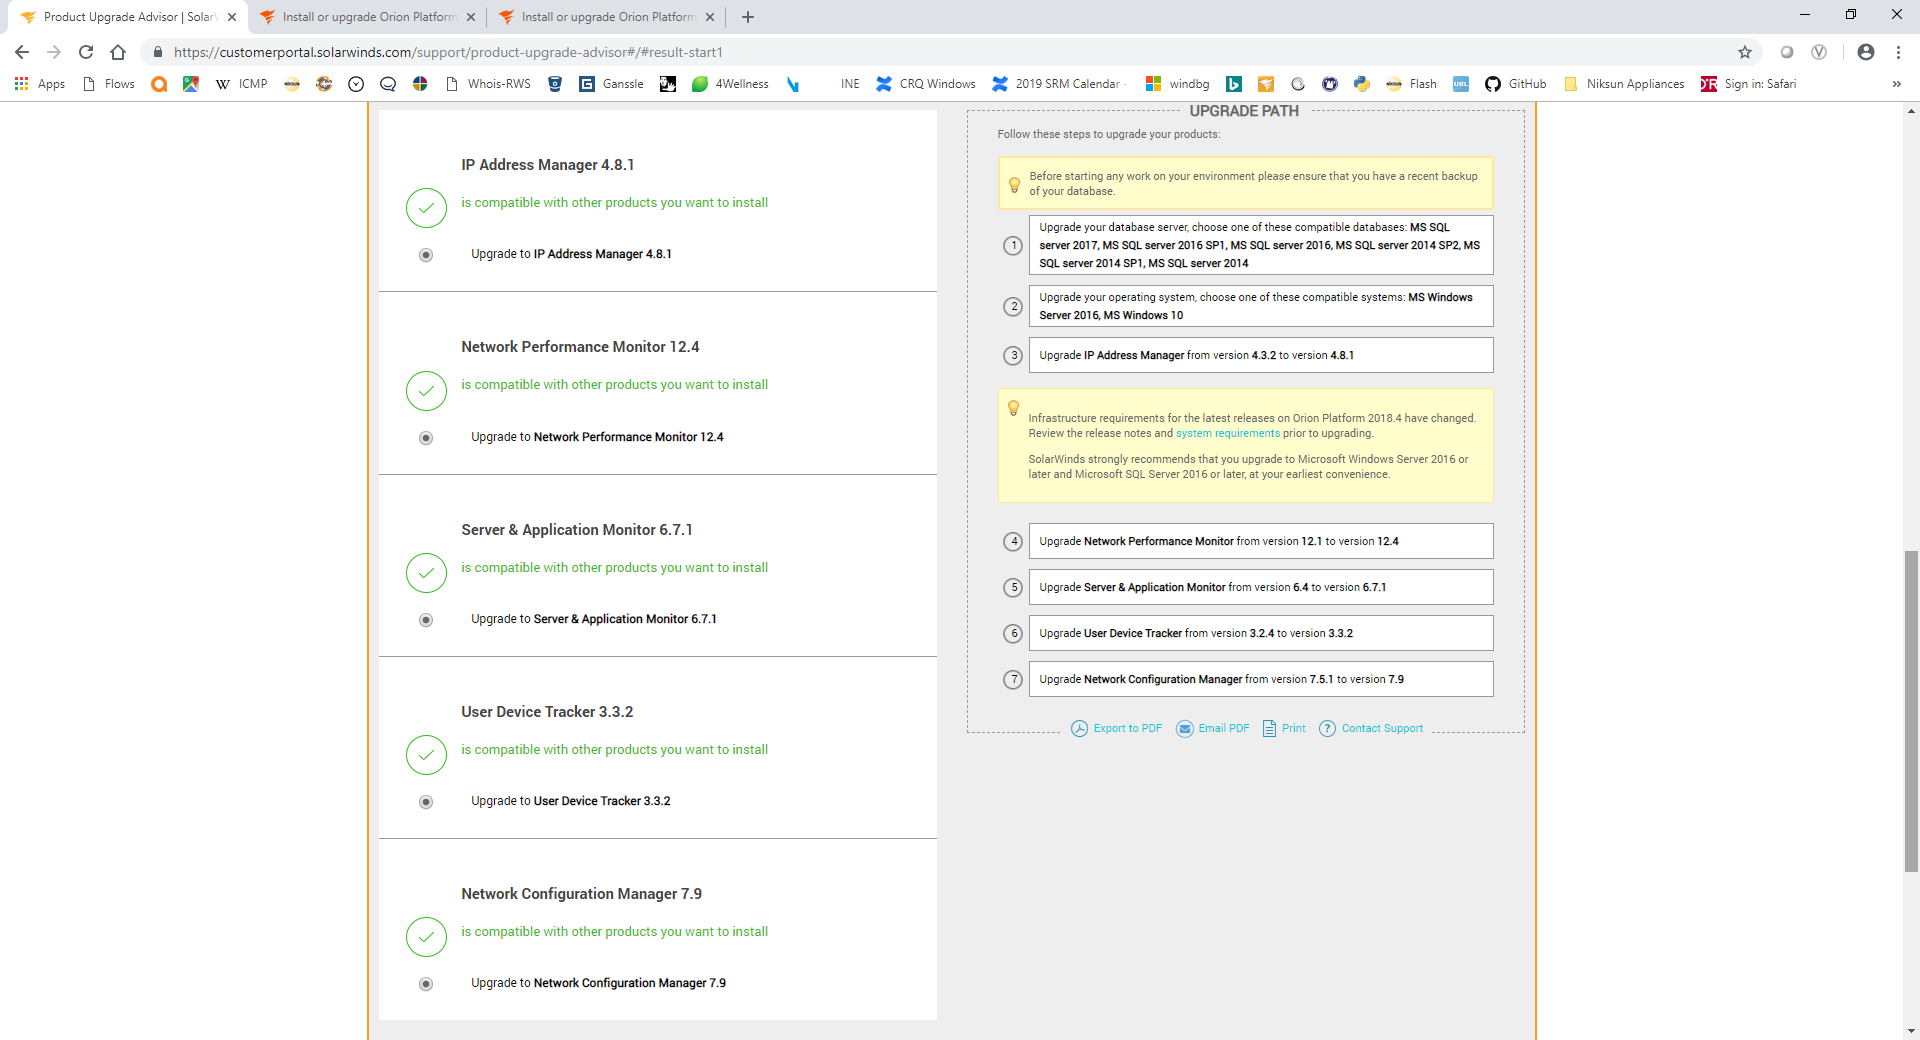Viewport: 1920px width, 1040px height.
Task: Open a new browser tab
Action: coord(748,17)
